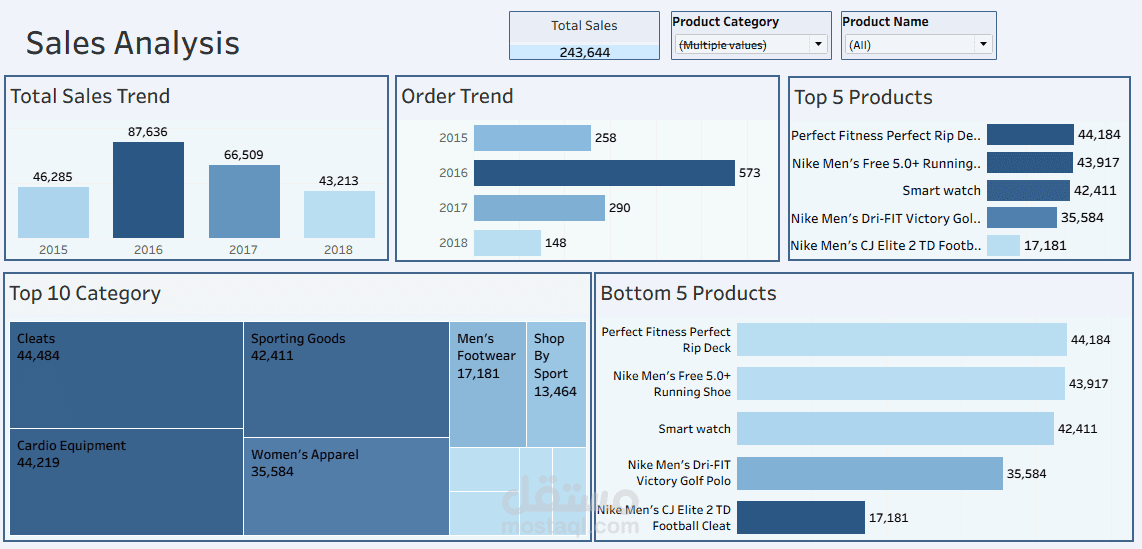Pick the 2017 bar in Total Sales Trend

(244, 201)
